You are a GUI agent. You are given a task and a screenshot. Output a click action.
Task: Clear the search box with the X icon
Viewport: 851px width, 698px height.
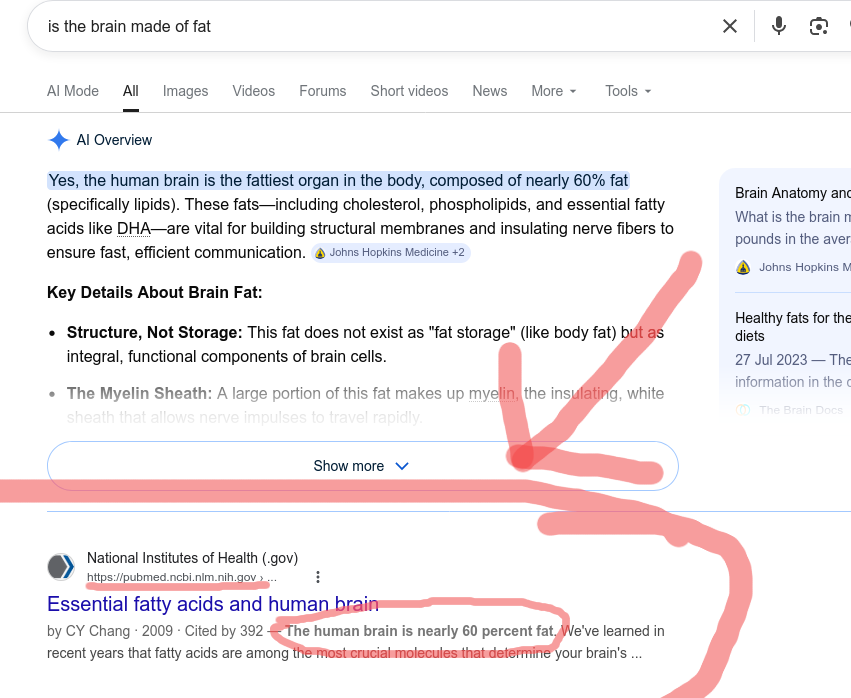(x=730, y=26)
